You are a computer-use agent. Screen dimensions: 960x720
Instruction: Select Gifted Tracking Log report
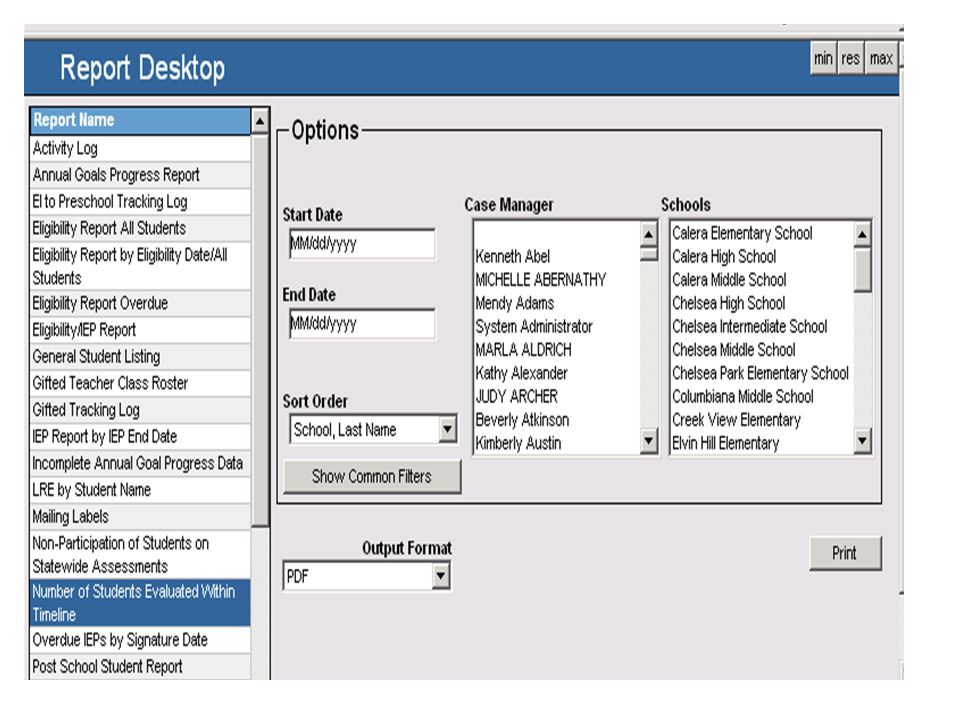pos(140,410)
